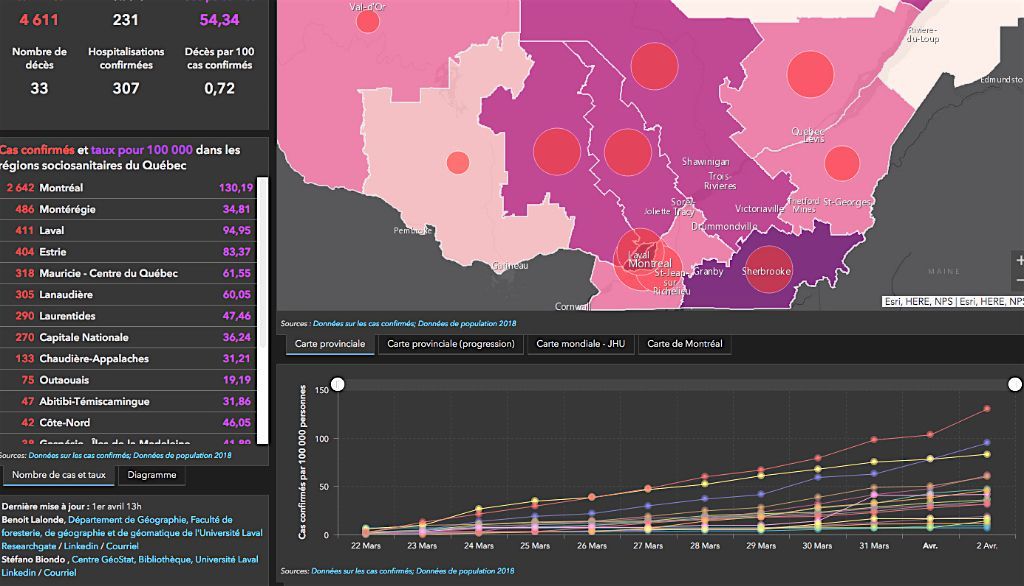Select the Capitale Nationale row

pos(129,337)
